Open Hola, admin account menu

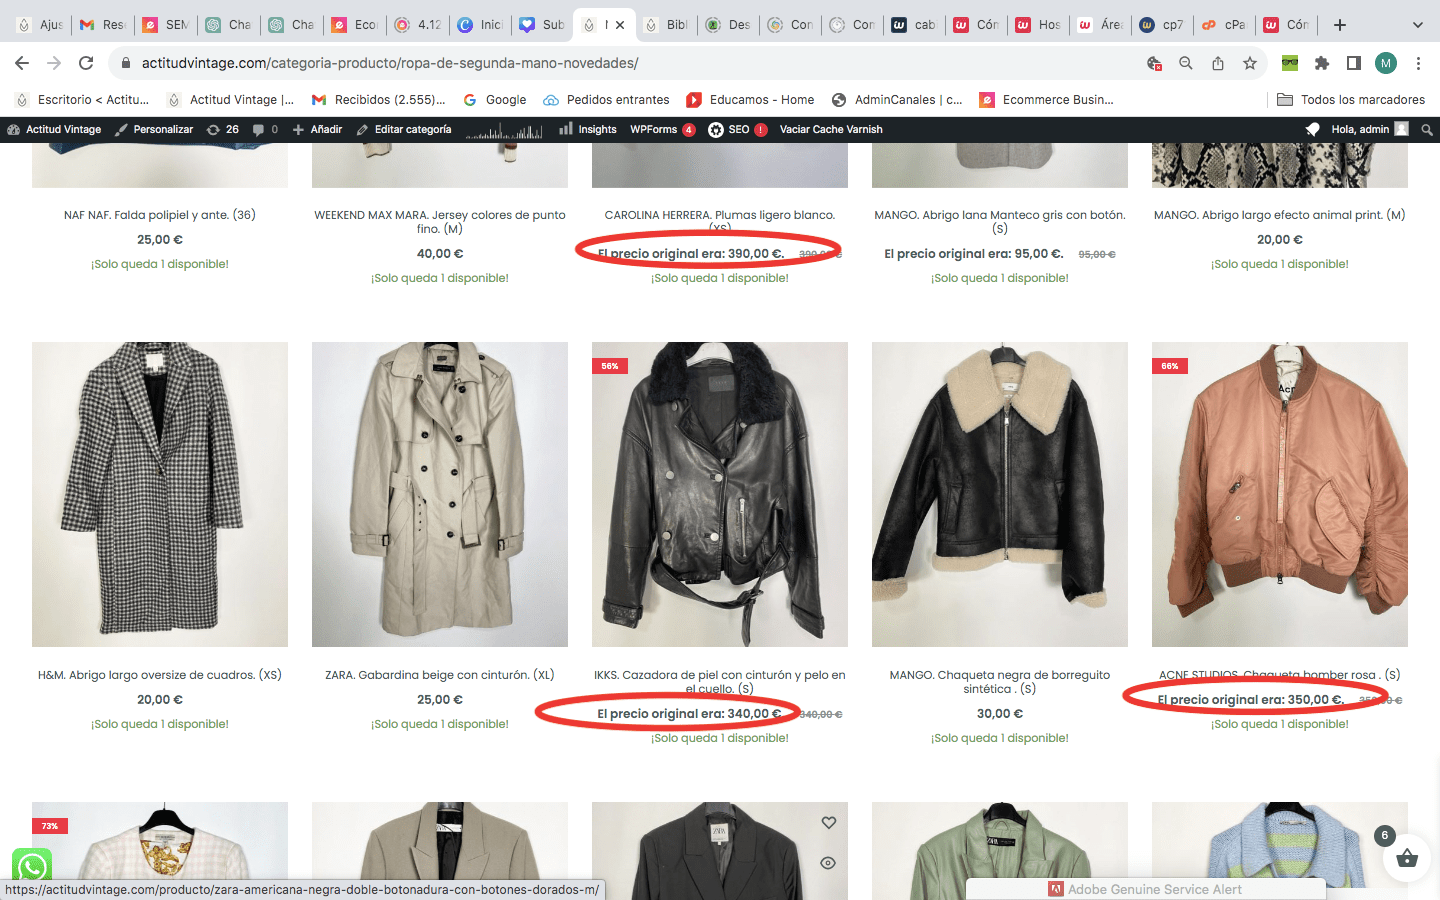1370,129
